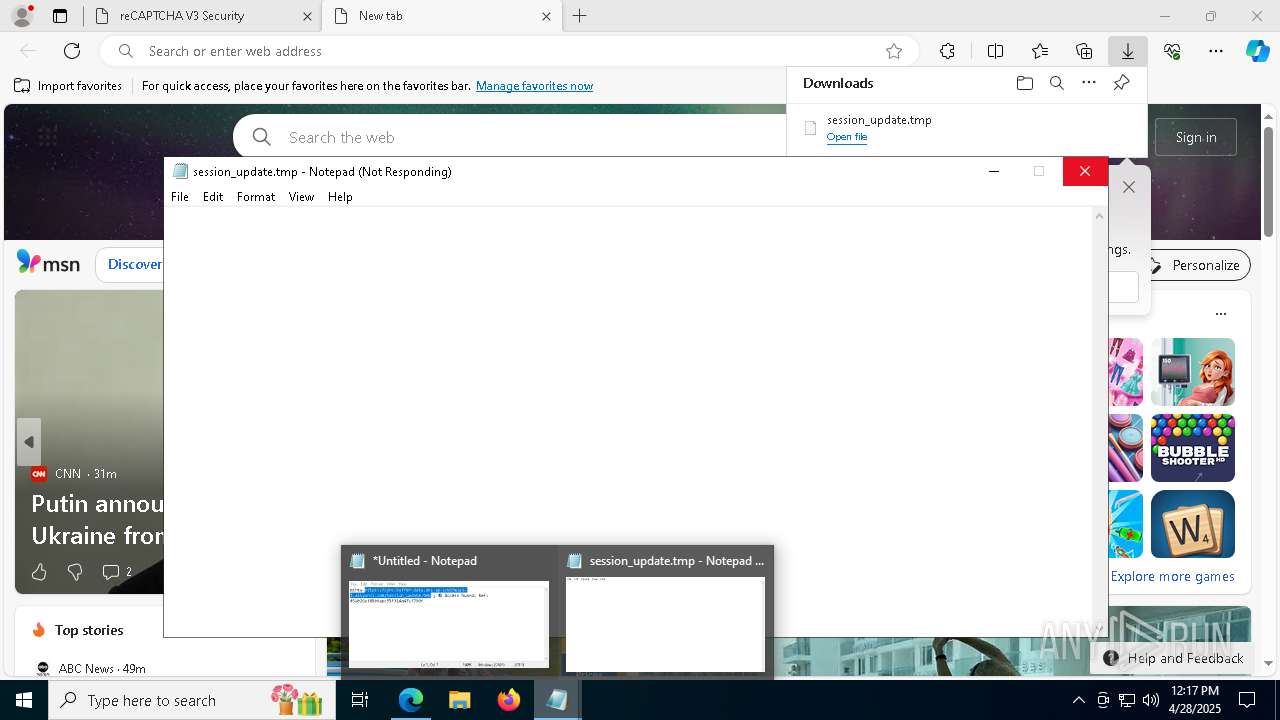Play the Bubble Shooter game tile
Viewport: 1280px width, 720px height.
coord(1193,448)
